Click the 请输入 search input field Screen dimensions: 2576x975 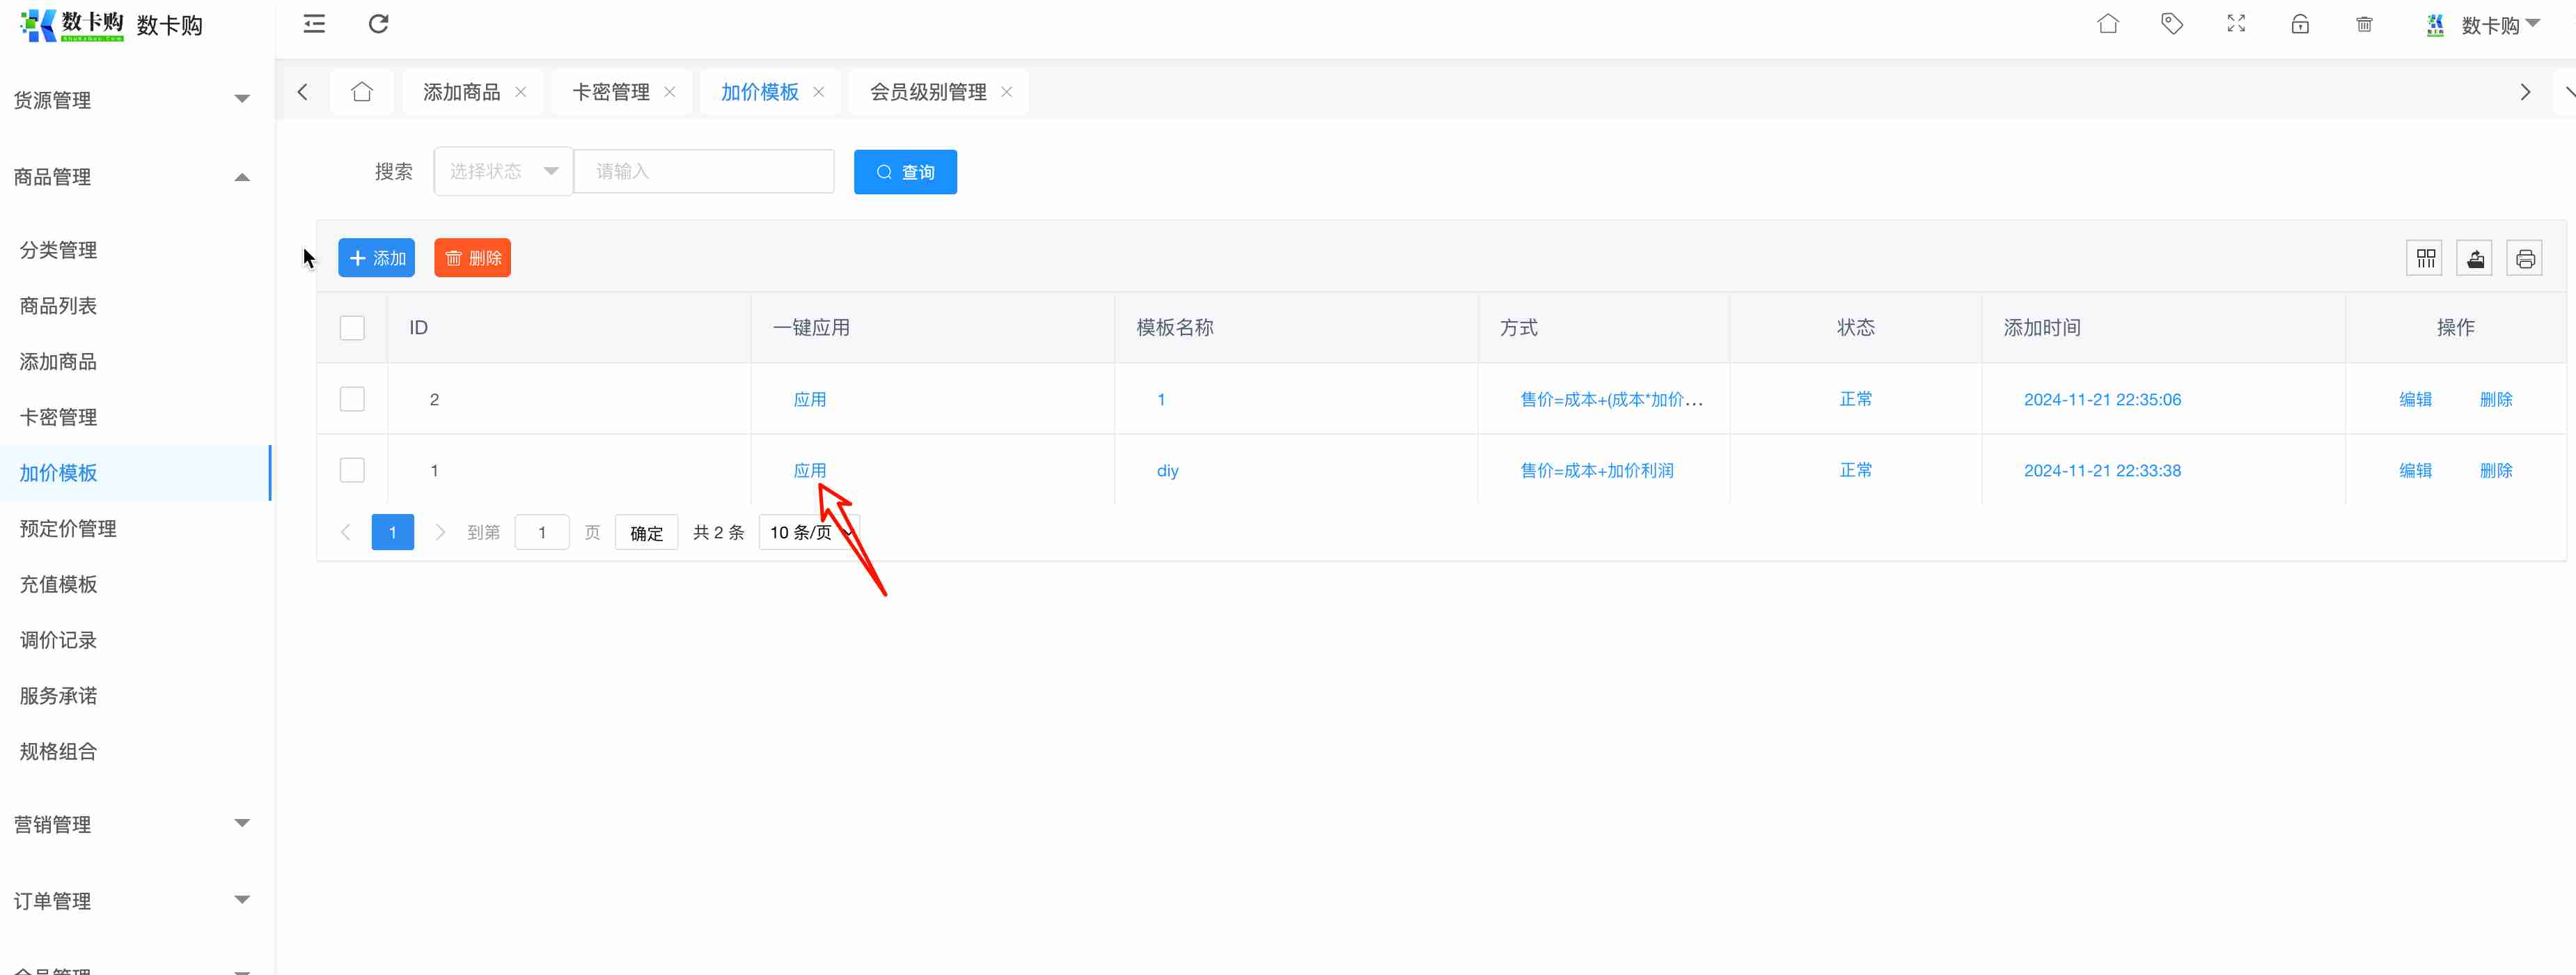[703, 172]
